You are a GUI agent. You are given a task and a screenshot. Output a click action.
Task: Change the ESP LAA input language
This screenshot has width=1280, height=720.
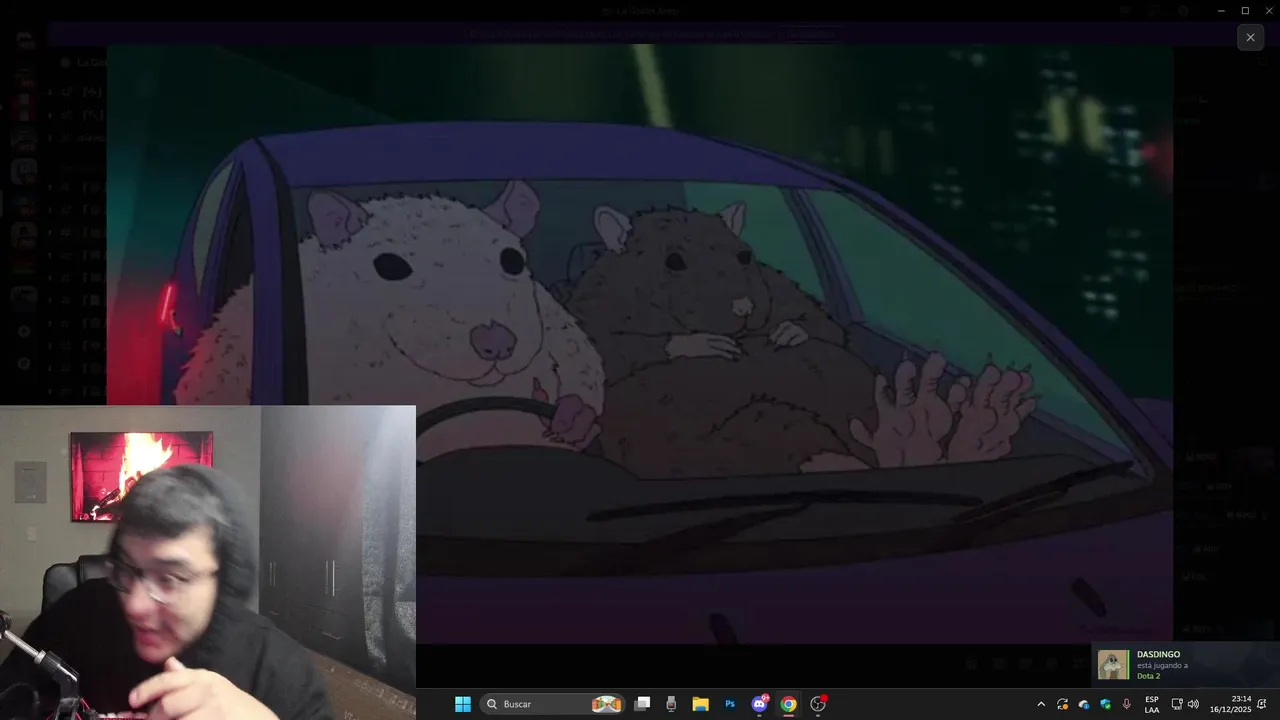coord(1152,704)
